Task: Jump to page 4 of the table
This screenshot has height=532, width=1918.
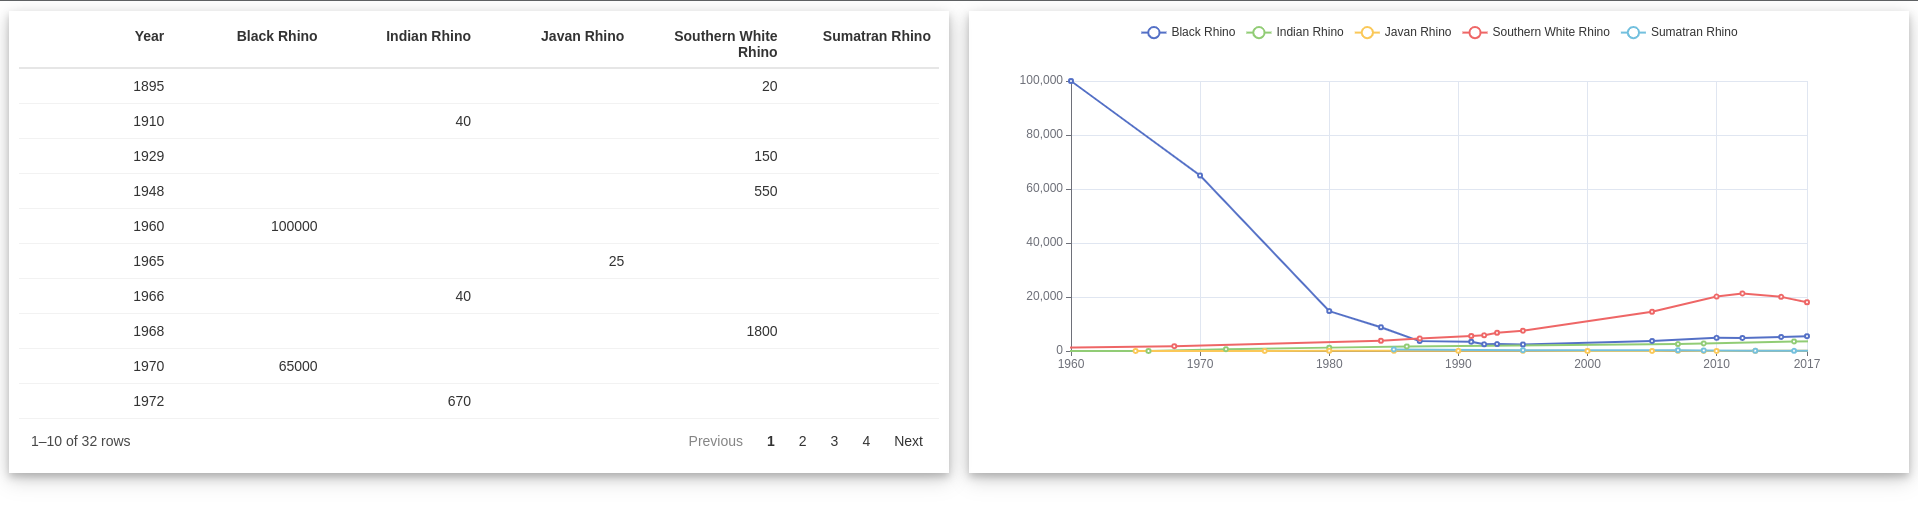Action: click(x=866, y=441)
